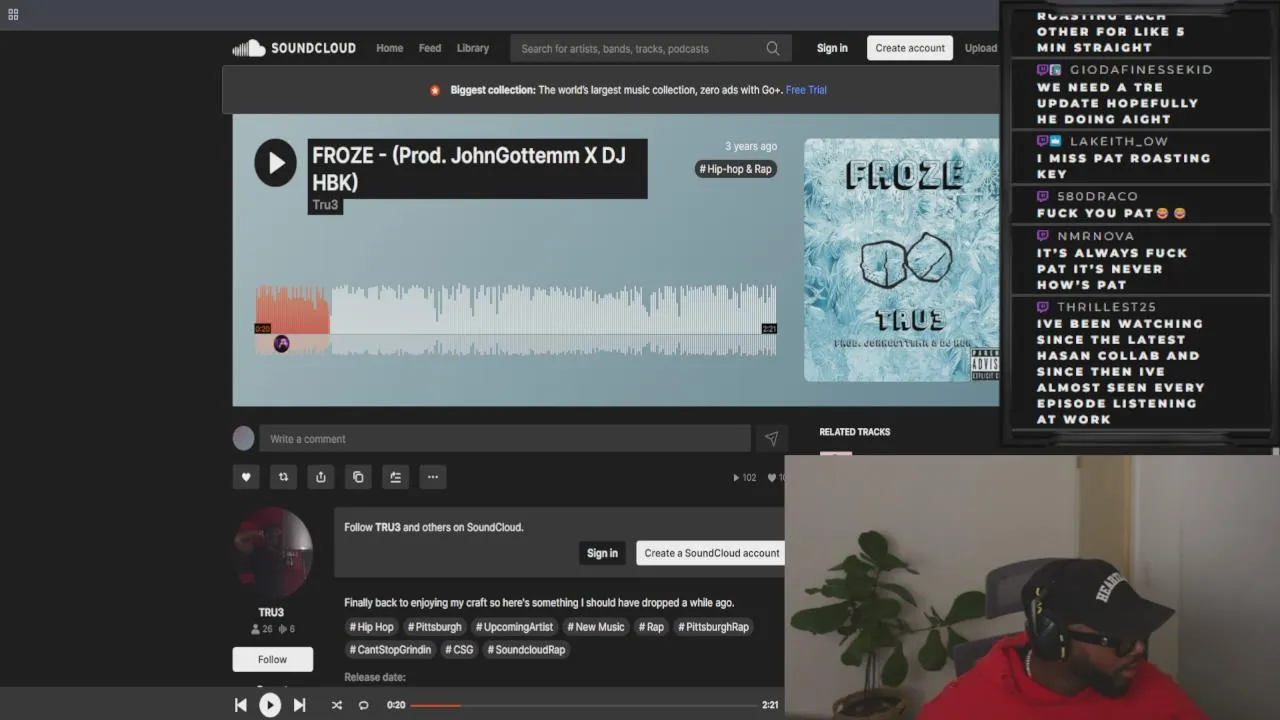This screenshot has height=720, width=1280.
Task: Click 580DRACO username in chat overlay
Action: [1098, 197]
